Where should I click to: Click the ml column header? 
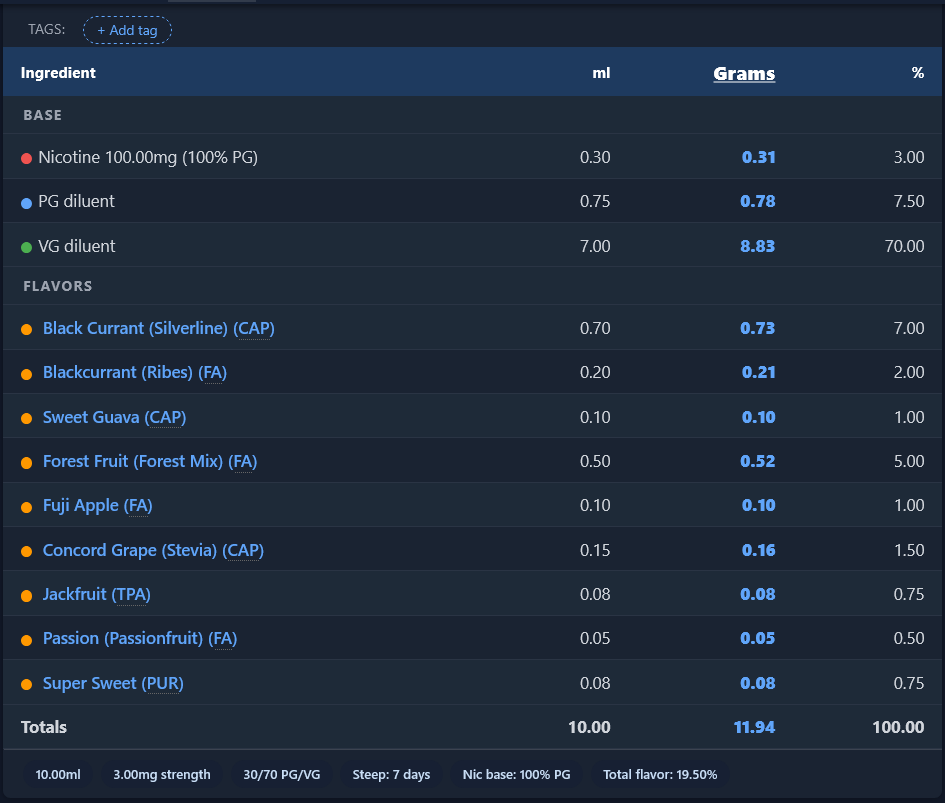(601, 73)
